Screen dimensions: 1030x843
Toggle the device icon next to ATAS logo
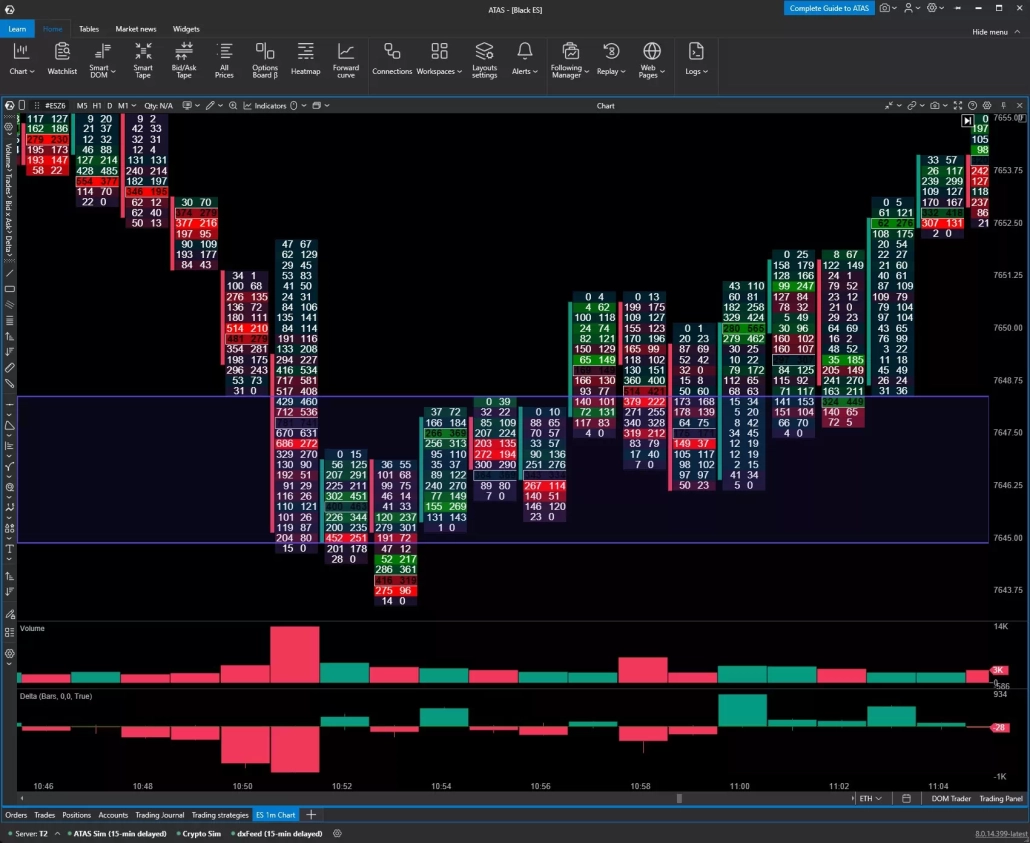[x=22, y=105]
